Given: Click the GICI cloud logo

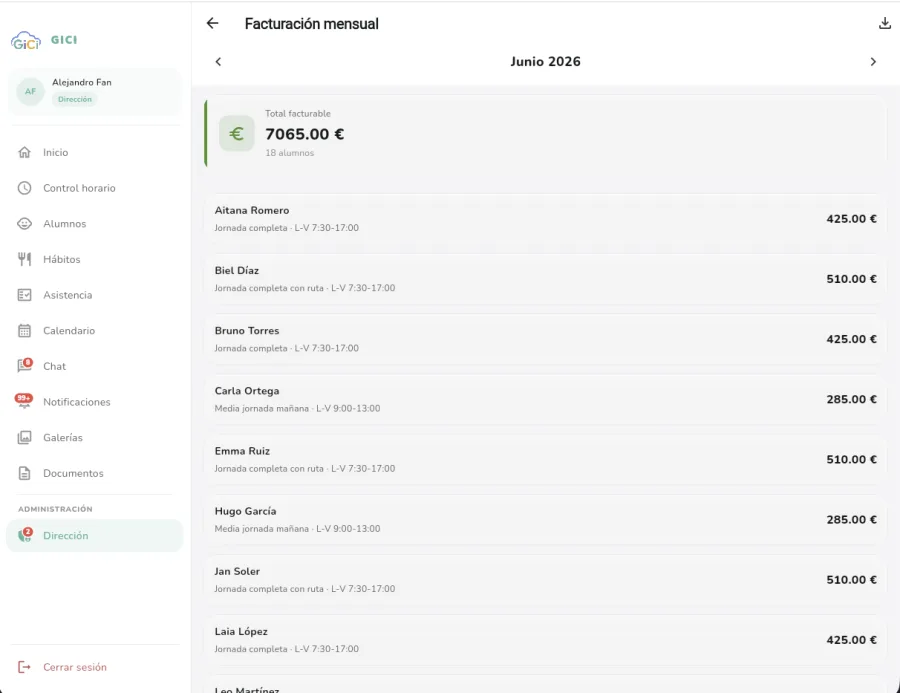Looking at the screenshot, I should (x=26, y=40).
